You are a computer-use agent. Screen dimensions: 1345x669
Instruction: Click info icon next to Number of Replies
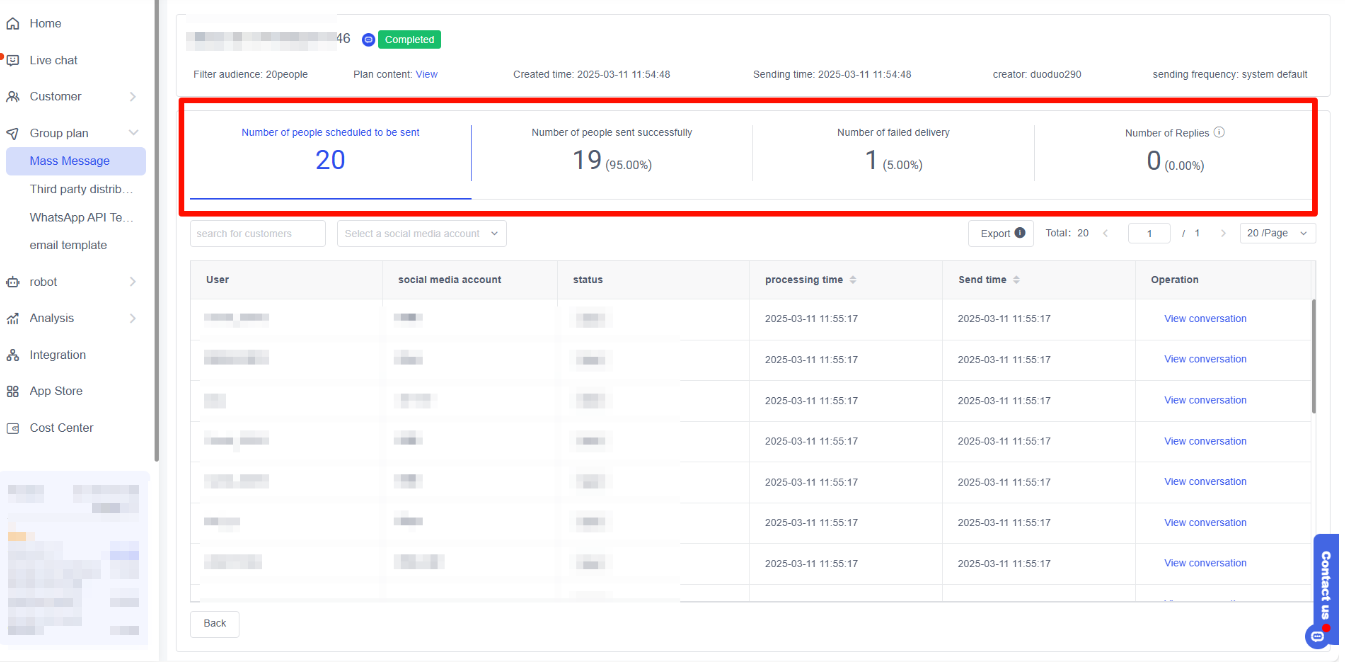tap(1219, 132)
